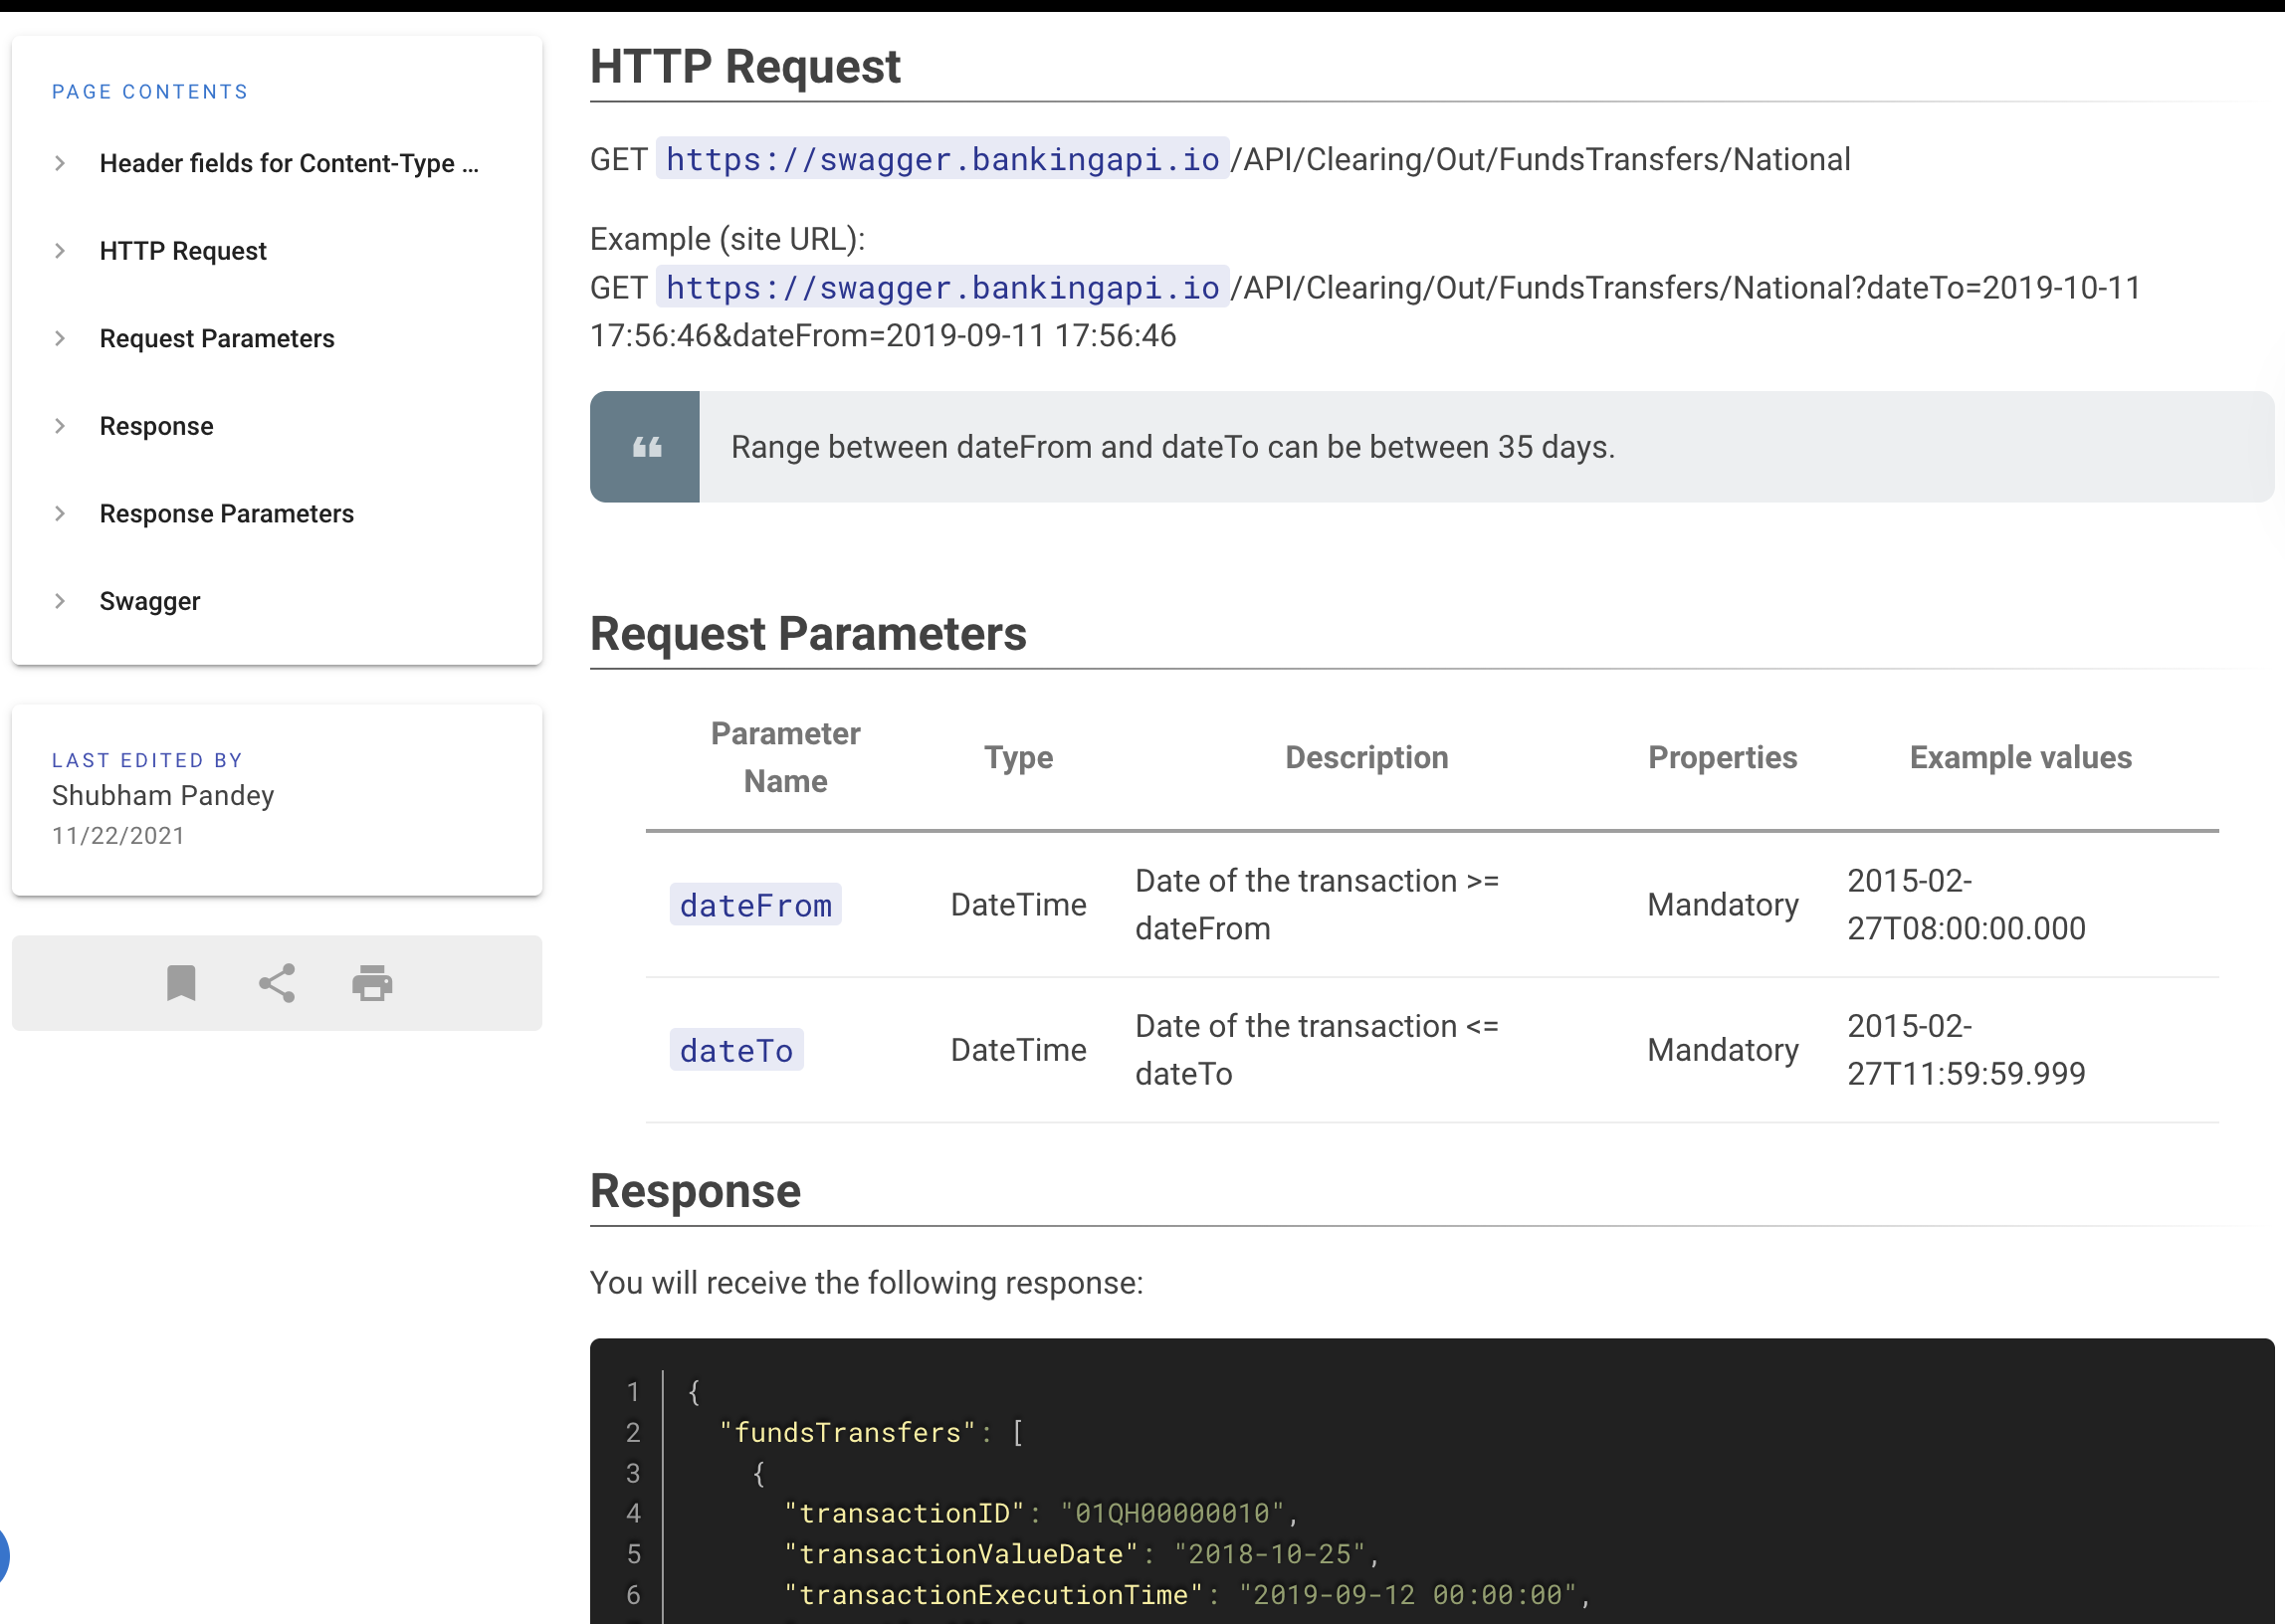The height and width of the screenshot is (1624, 2285).
Task: Go to Header fields for Content-Type section
Action: coord(289,163)
